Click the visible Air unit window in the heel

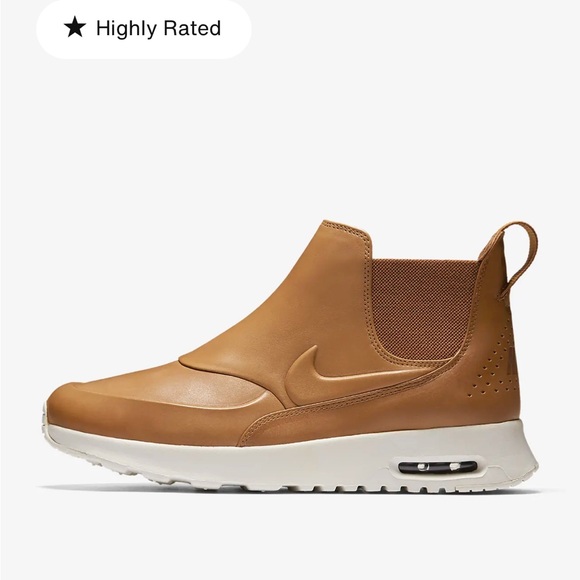[x=438, y=467]
